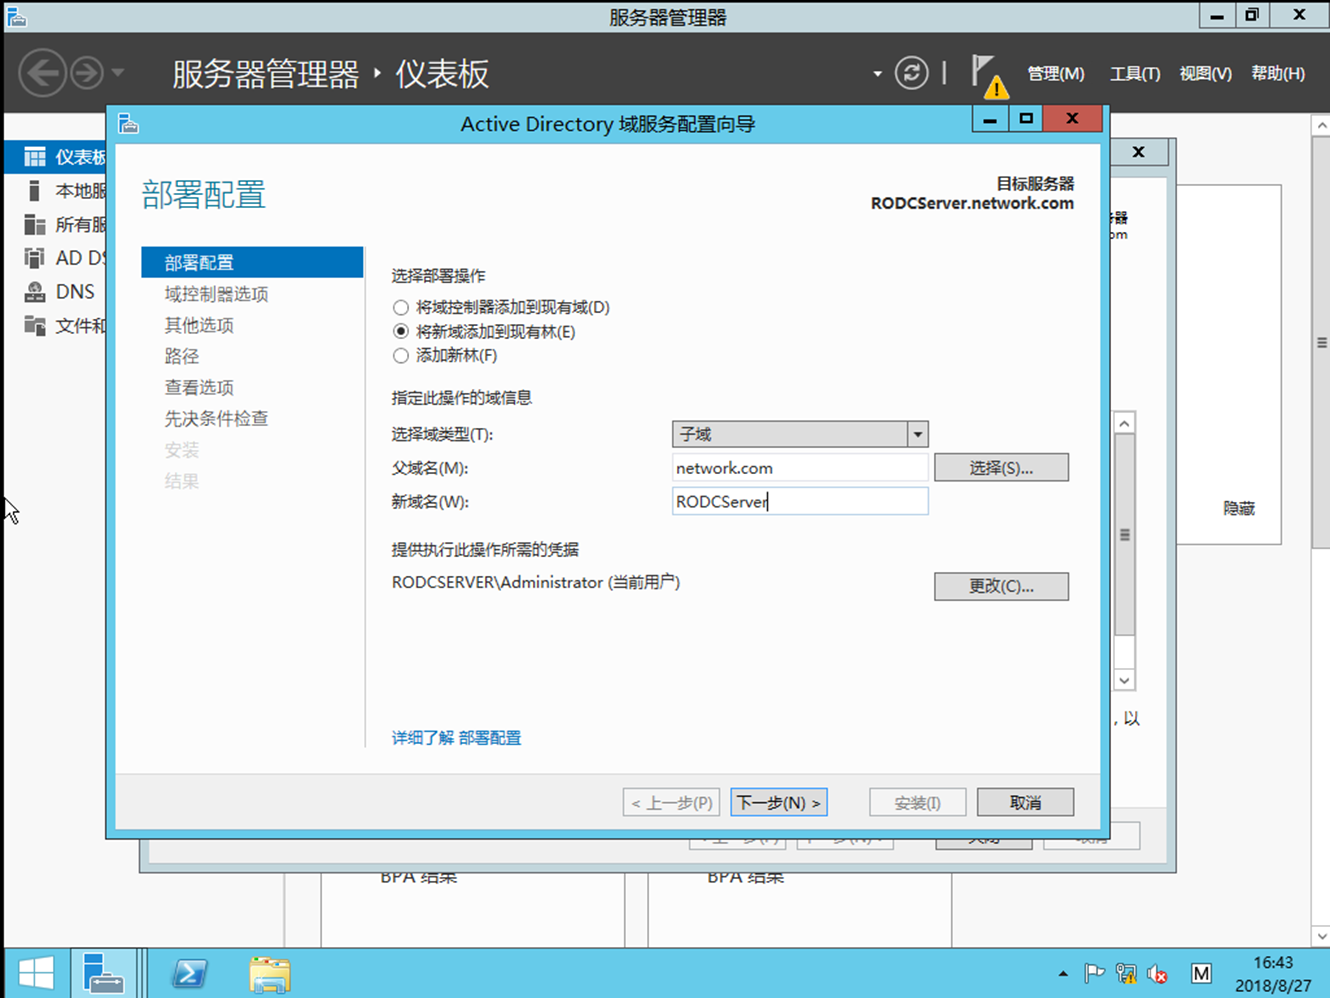
Task: Click the muted volume tray icon
Action: tap(1157, 973)
